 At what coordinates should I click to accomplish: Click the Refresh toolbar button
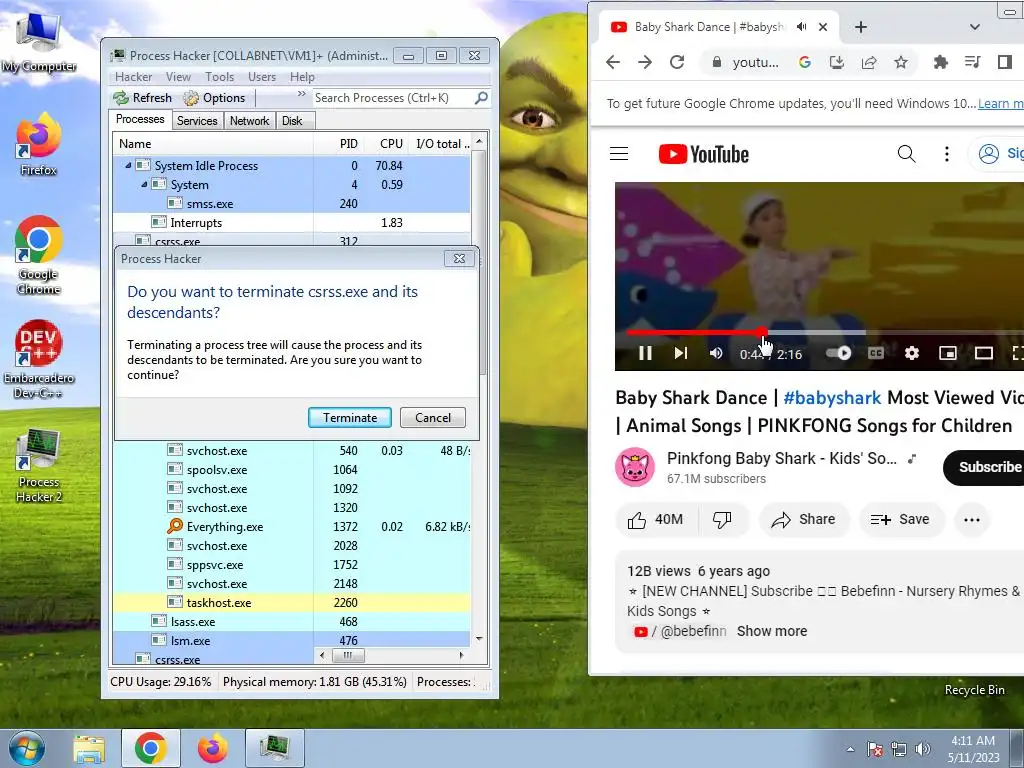(x=143, y=98)
